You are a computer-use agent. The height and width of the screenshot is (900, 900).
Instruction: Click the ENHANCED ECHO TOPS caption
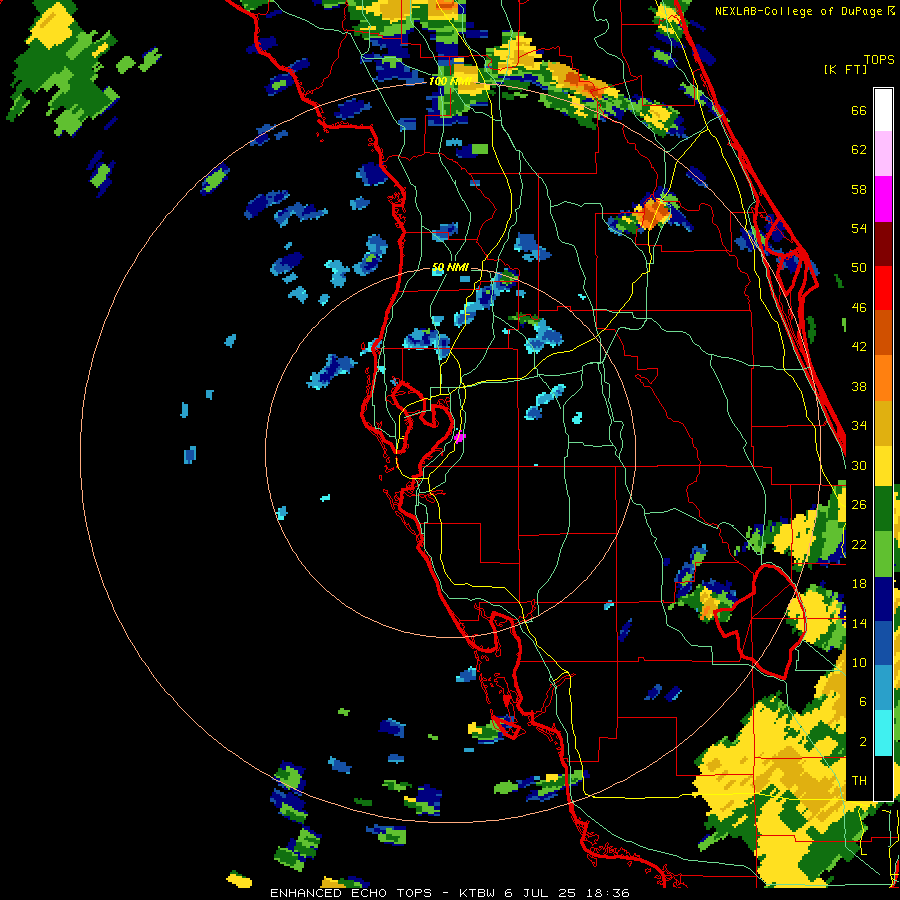pyautogui.click(x=350, y=893)
